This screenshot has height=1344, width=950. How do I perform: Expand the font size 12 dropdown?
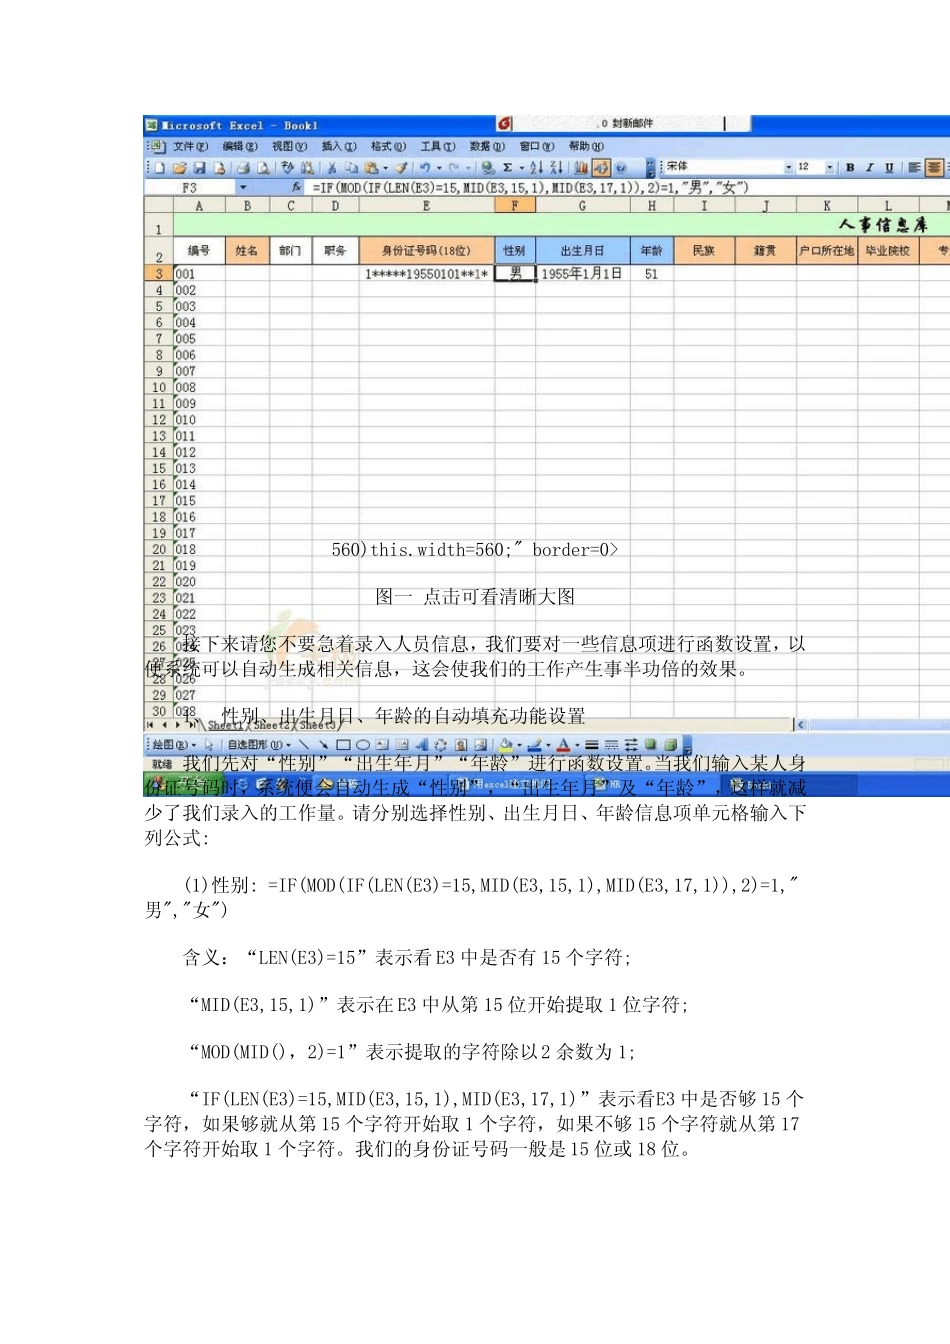tap(830, 167)
